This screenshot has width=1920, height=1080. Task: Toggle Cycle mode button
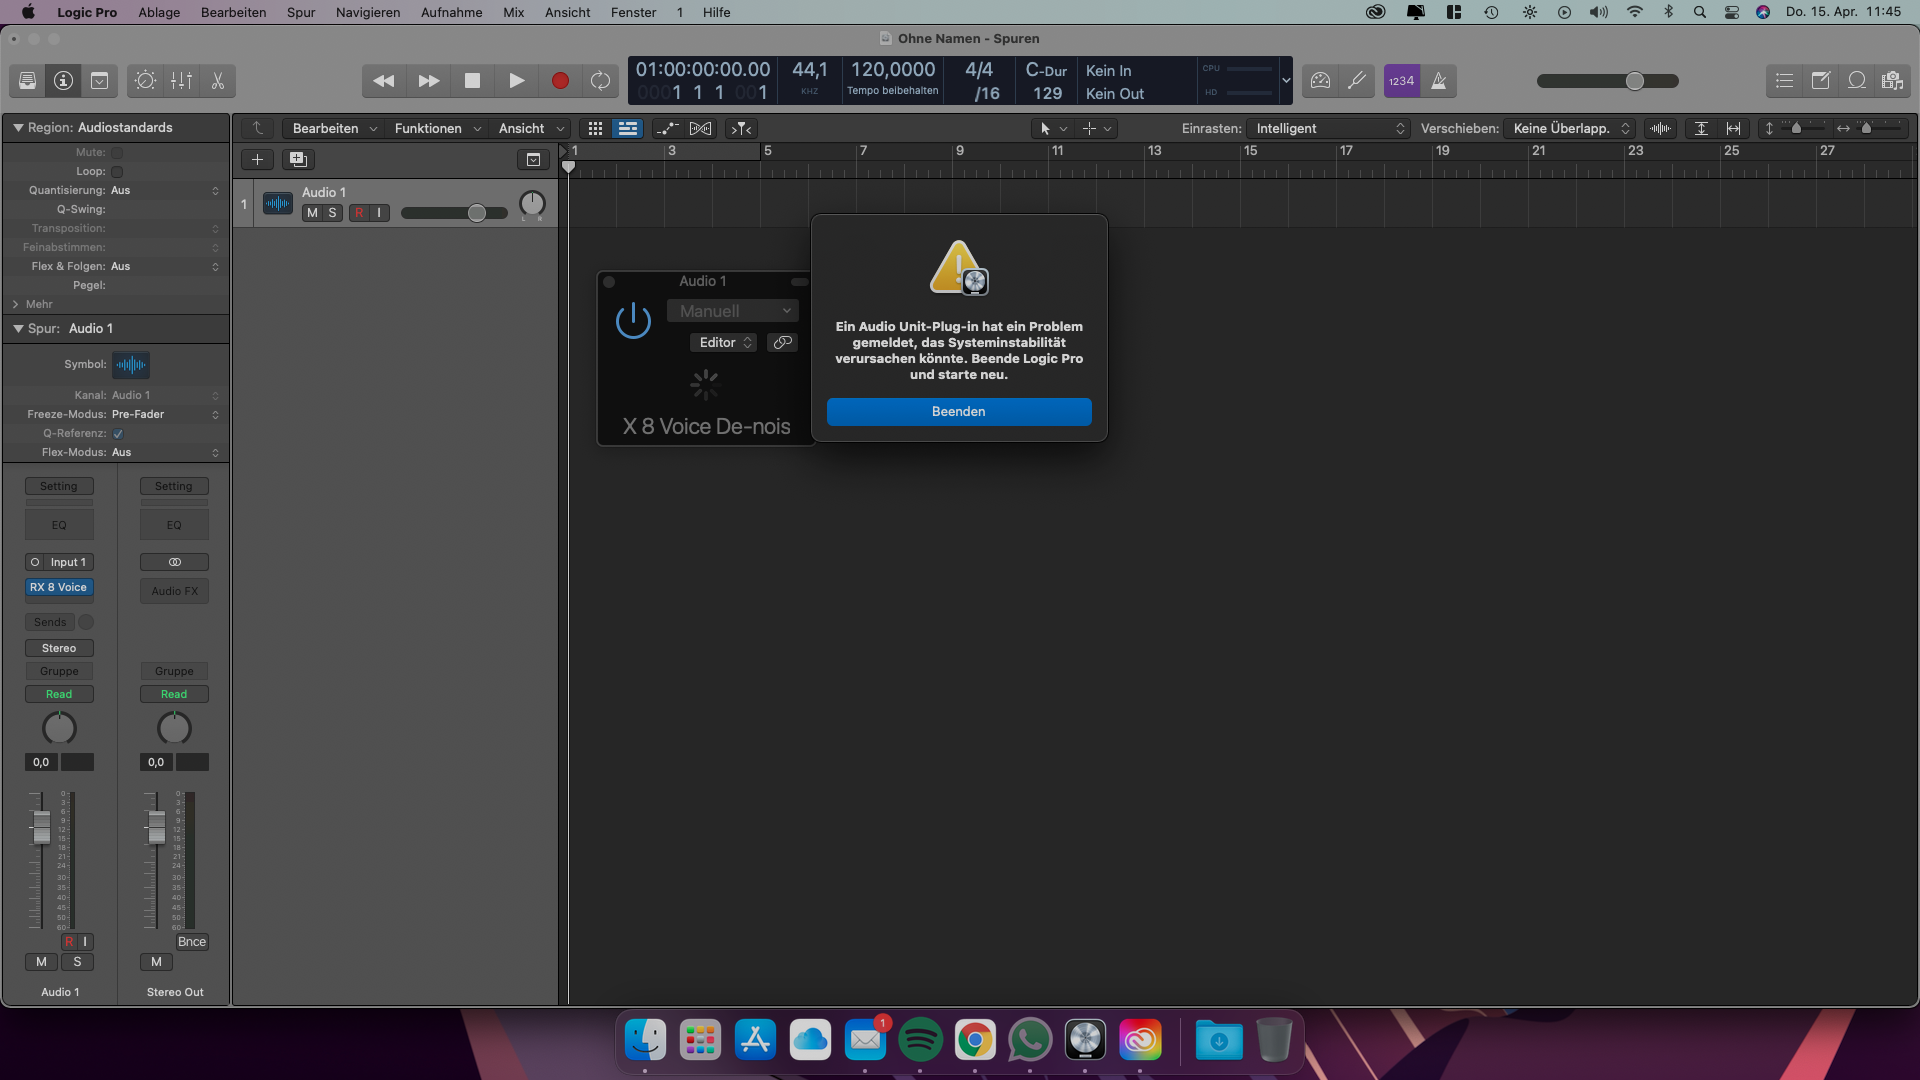[x=600, y=81]
